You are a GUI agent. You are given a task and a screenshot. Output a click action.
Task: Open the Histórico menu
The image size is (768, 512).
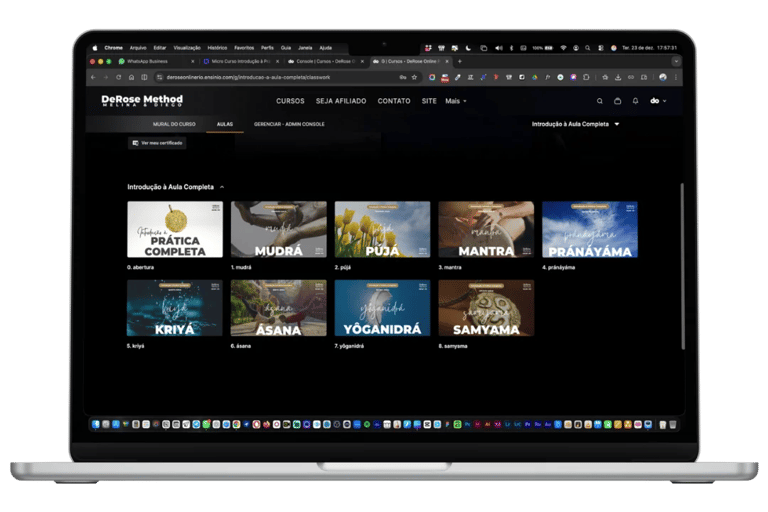(x=217, y=48)
